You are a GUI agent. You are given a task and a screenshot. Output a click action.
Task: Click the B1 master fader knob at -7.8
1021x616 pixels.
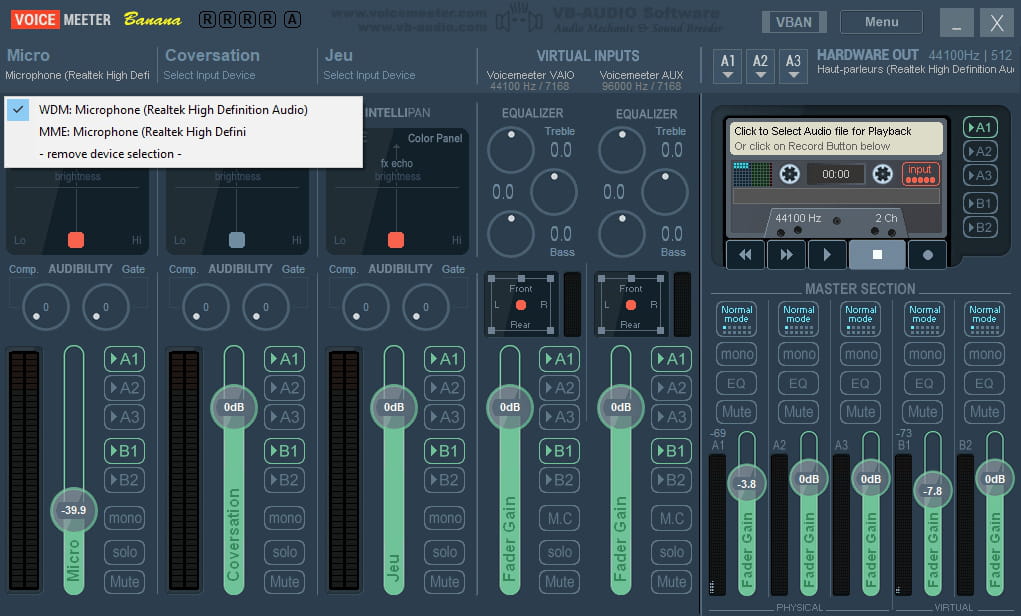933,491
